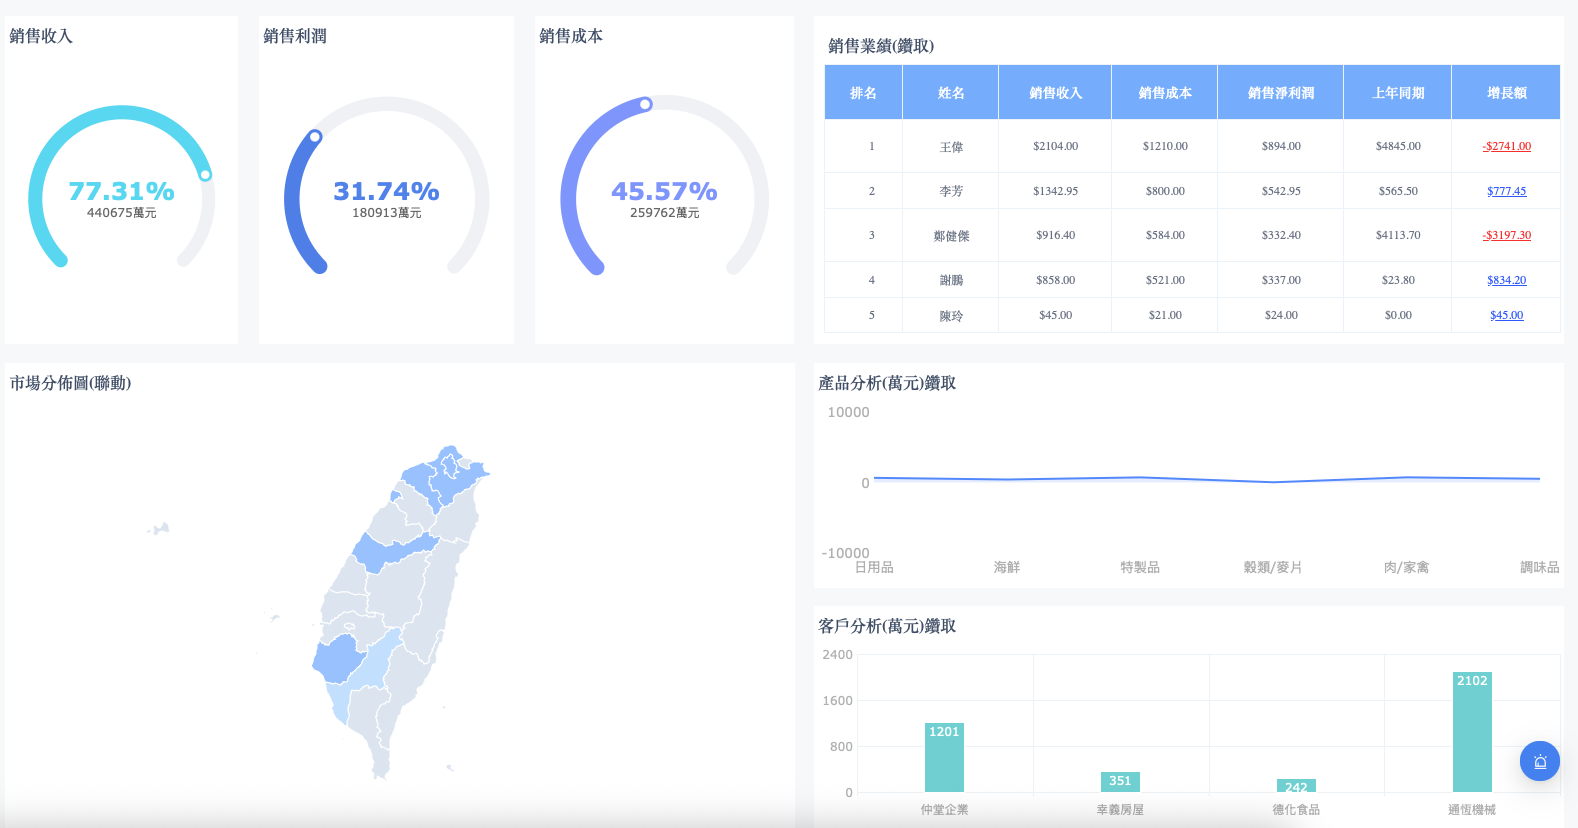Click the blue floating alarm bell button

coord(1539,761)
